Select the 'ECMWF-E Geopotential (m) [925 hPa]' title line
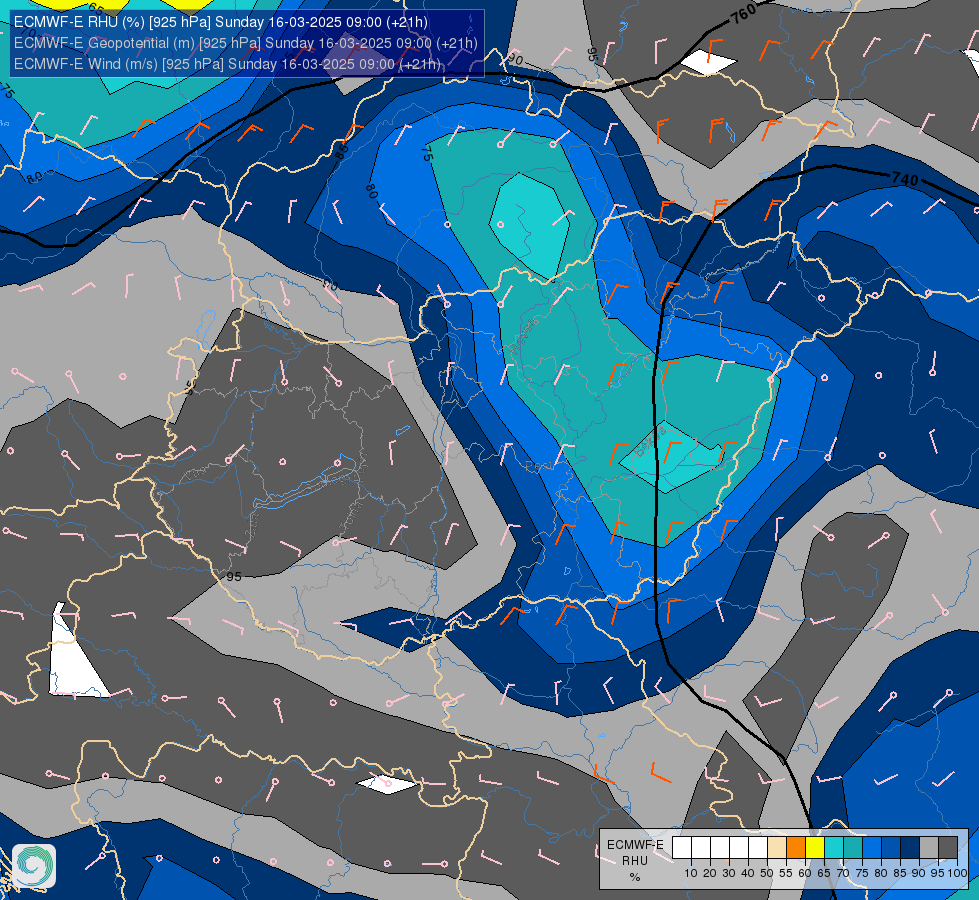 click(x=245, y=43)
